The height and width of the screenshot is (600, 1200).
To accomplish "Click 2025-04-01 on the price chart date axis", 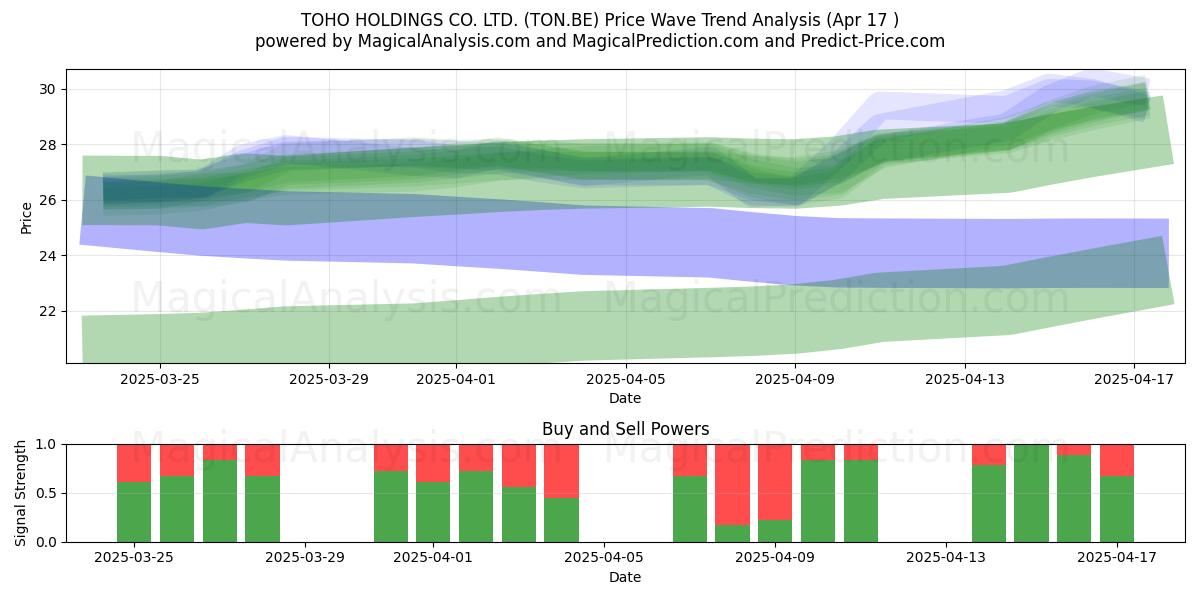I will click(x=456, y=379).
